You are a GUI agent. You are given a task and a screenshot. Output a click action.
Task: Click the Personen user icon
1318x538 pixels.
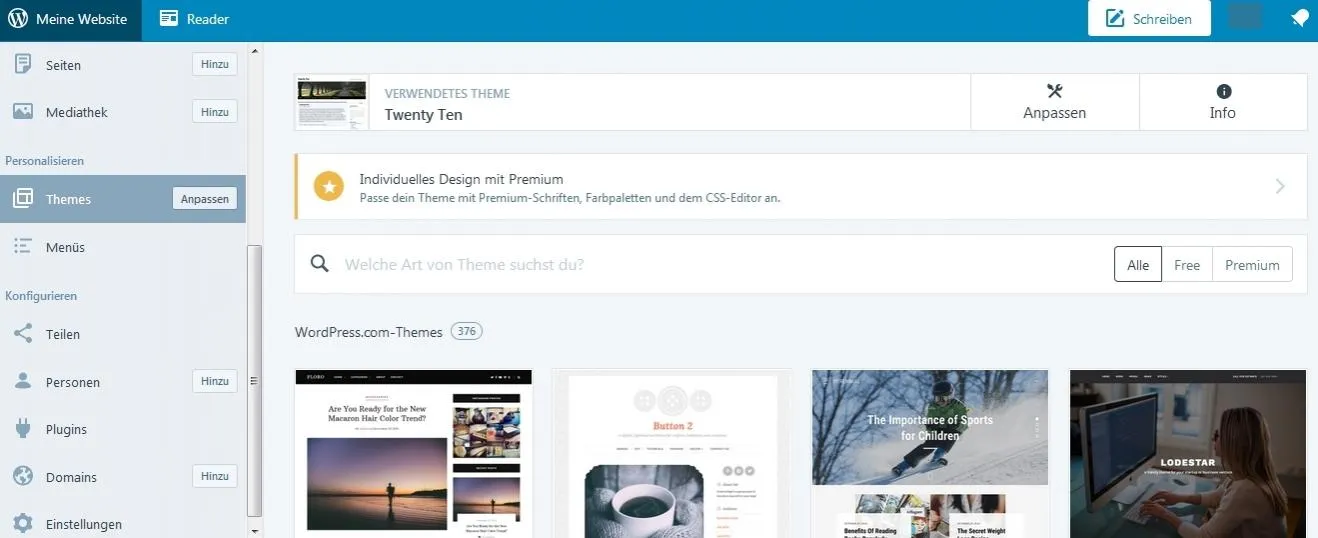pyautogui.click(x=23, y=381)
